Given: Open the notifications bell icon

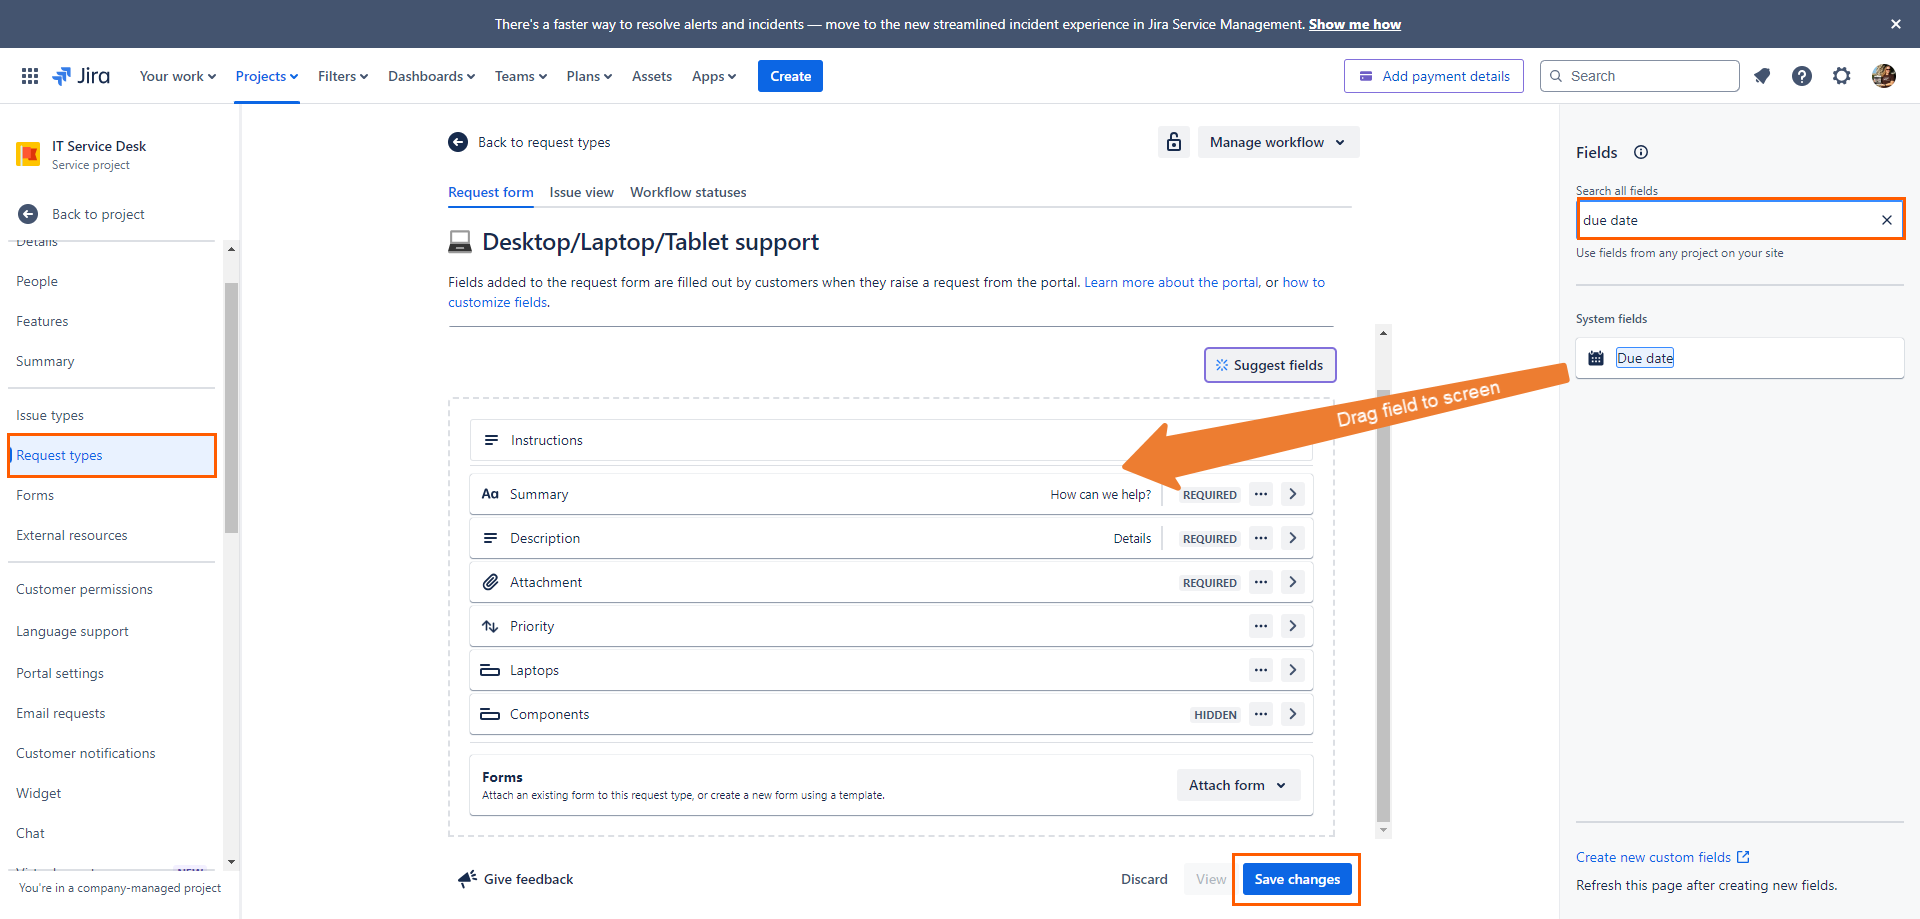Looking at the screenshot, I should click(x=1762, y=76).
